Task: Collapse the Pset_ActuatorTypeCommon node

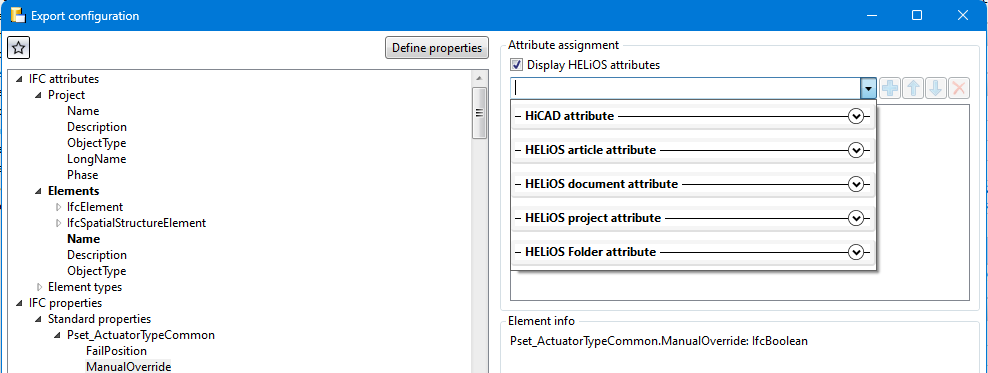Action: pyautogui.click(x=59, y=335)
